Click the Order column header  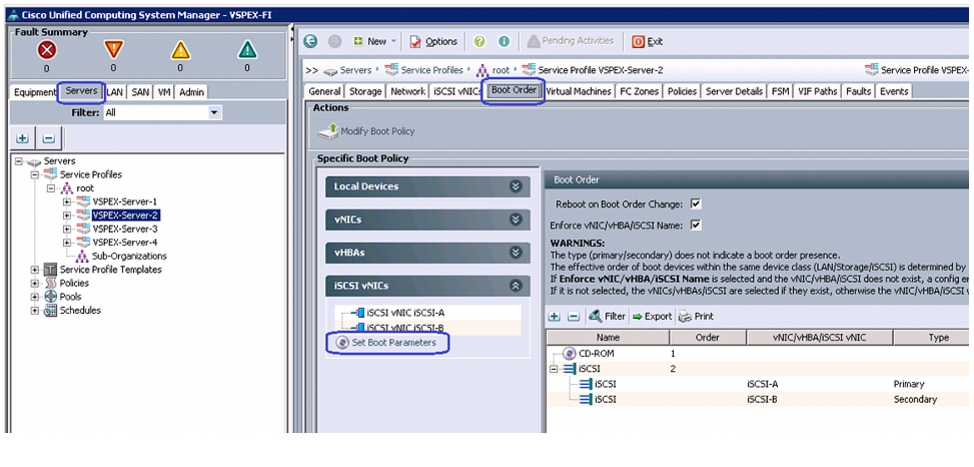click(708, 338)
